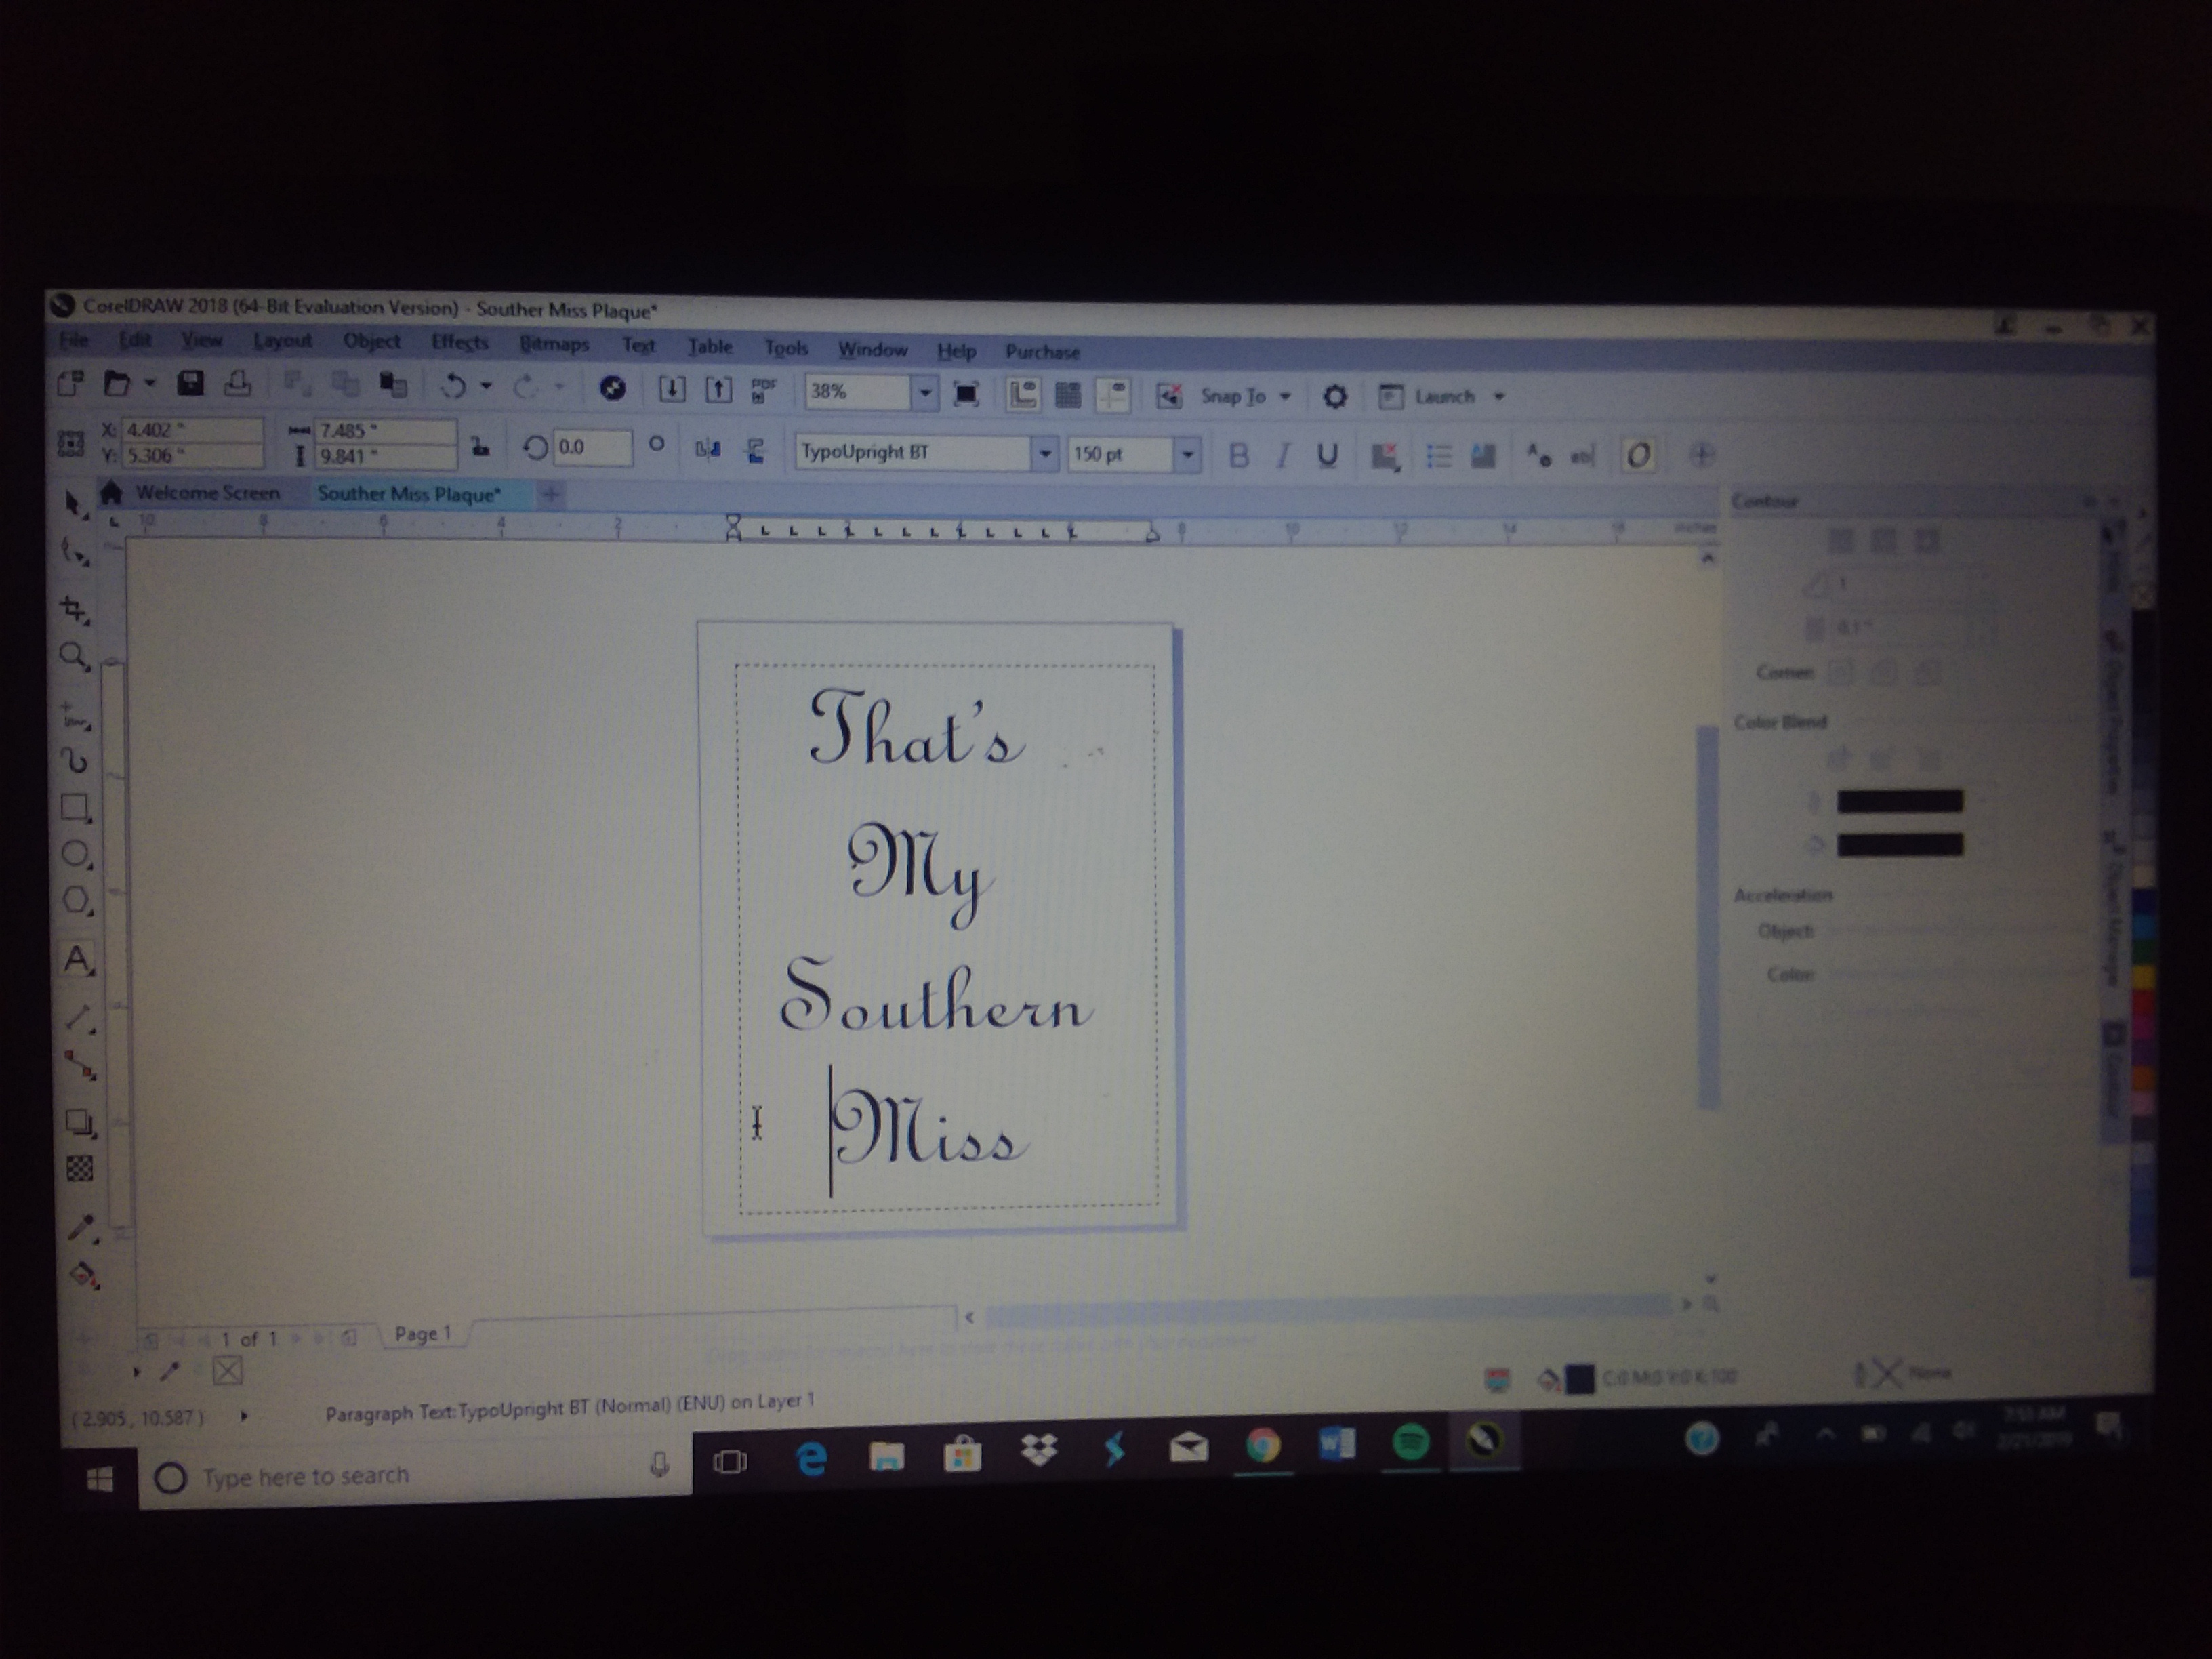Toggle drop cap formatting
Image resolution: width=2212 pixels, height=1659 pixels.
pos(1483,457)
